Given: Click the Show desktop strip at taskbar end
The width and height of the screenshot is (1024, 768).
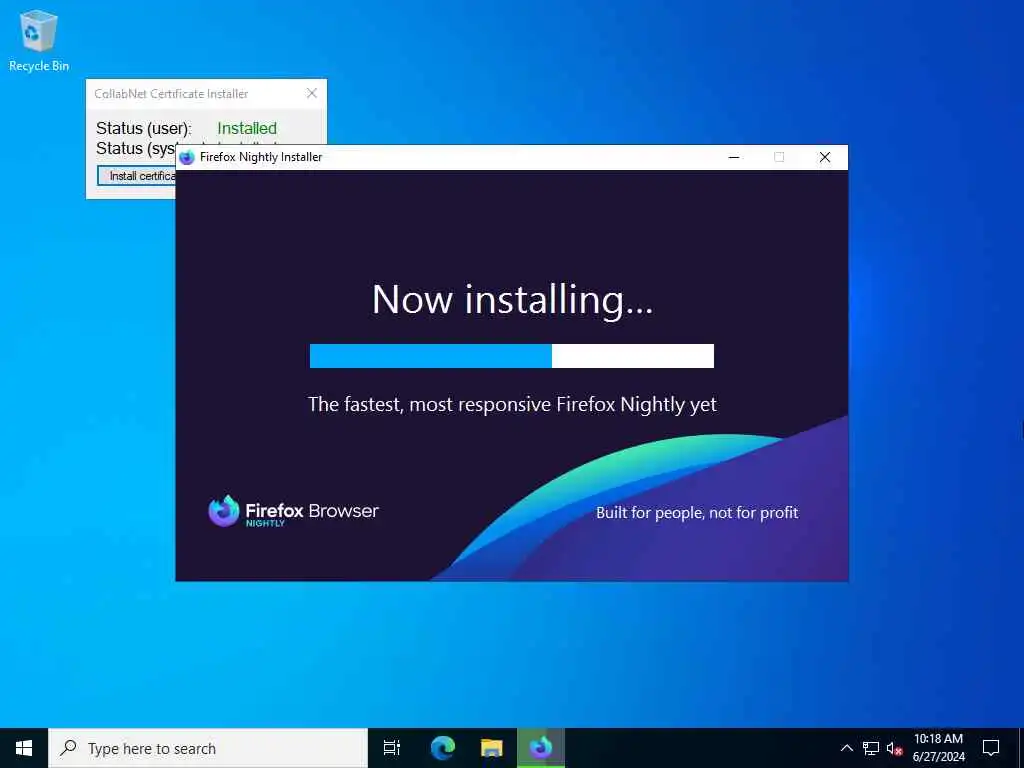Looking at the screenshot, I should coord(1021,748).
